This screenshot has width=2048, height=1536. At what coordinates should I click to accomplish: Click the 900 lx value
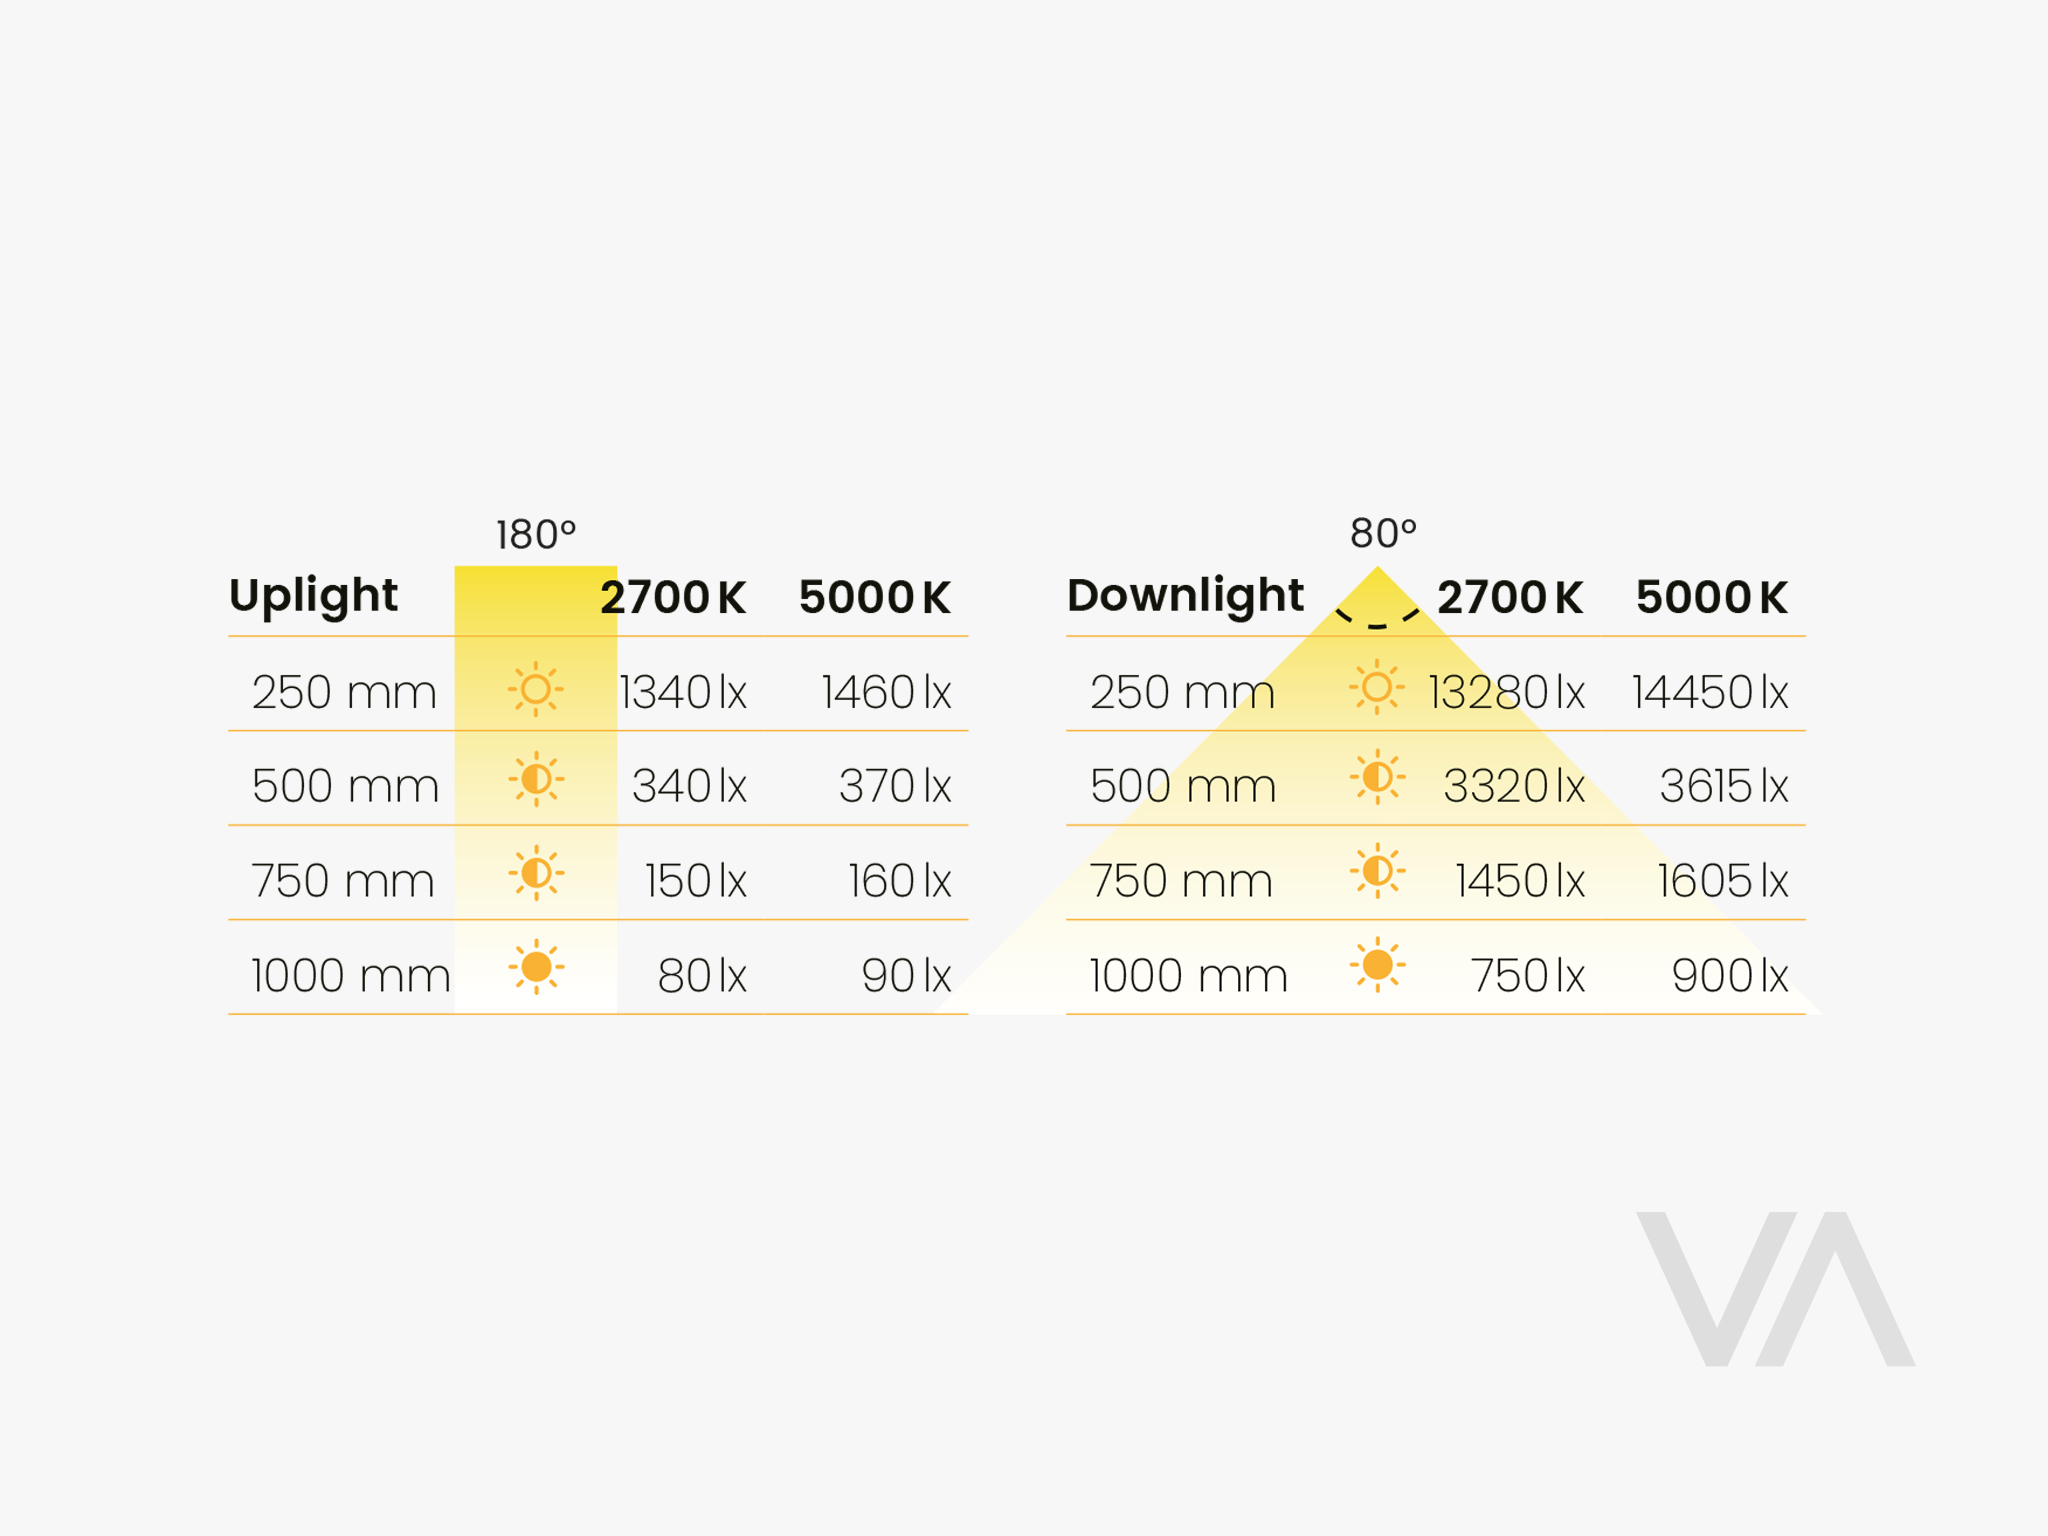[x=1729, y=976]
